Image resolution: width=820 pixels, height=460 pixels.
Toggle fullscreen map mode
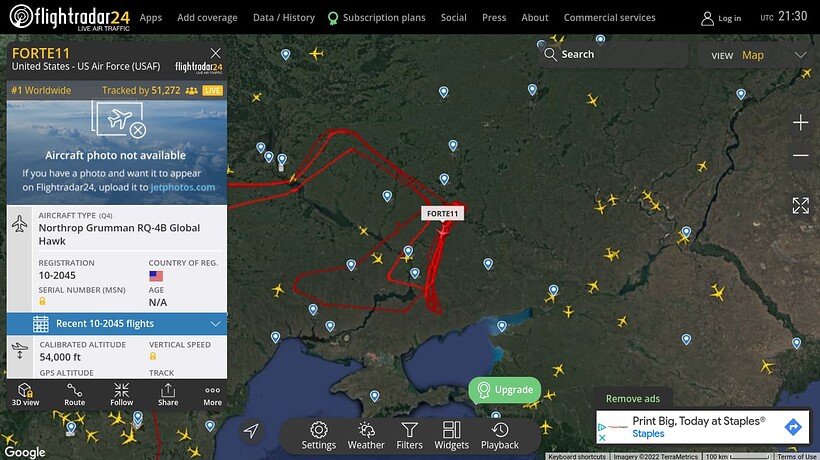click(800, 205)
